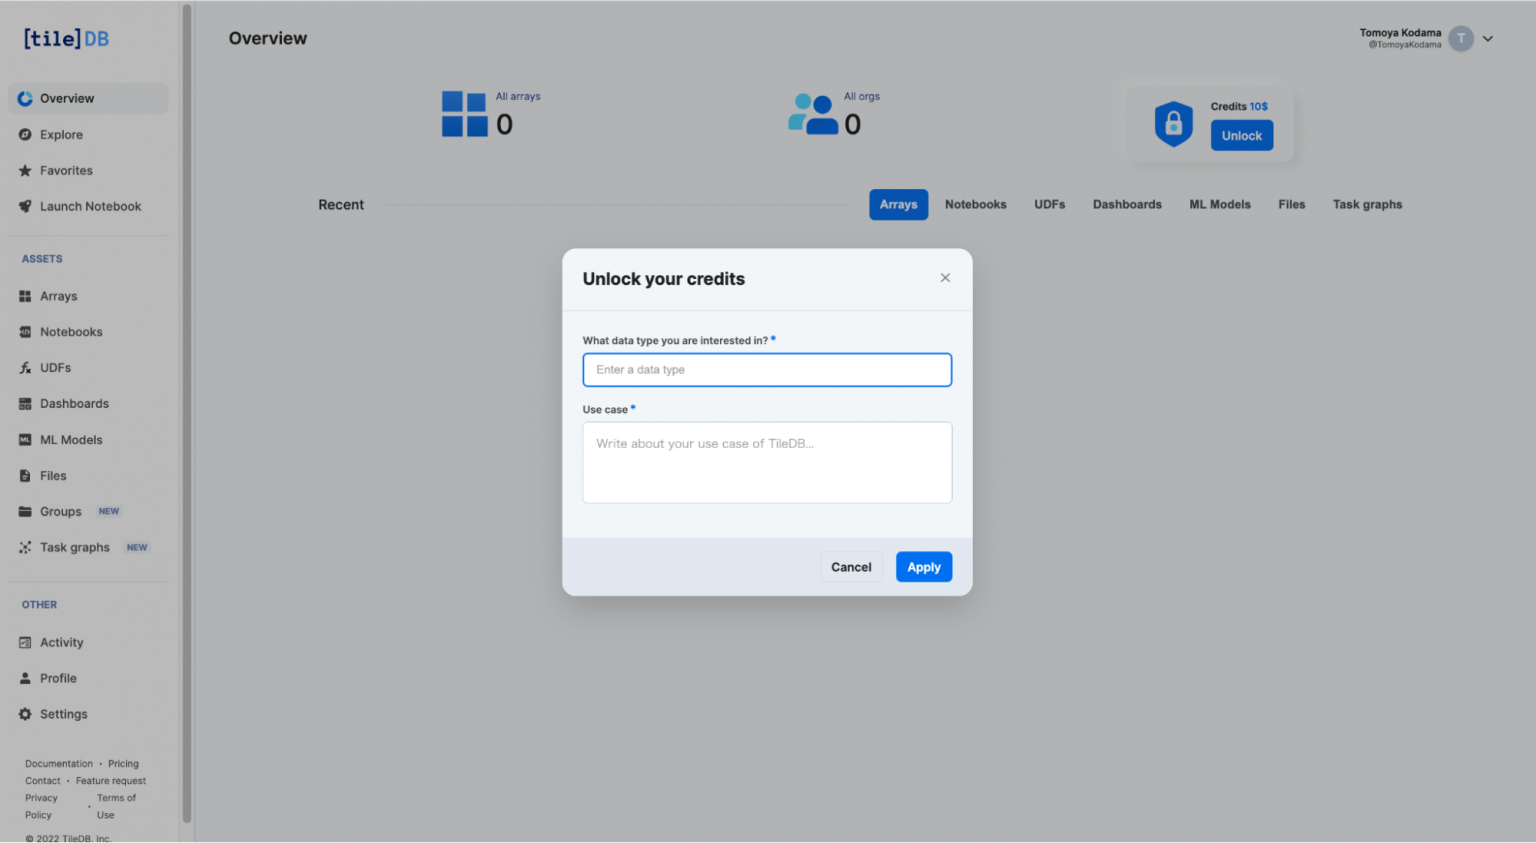Open the Feature request link

point(111,781)
